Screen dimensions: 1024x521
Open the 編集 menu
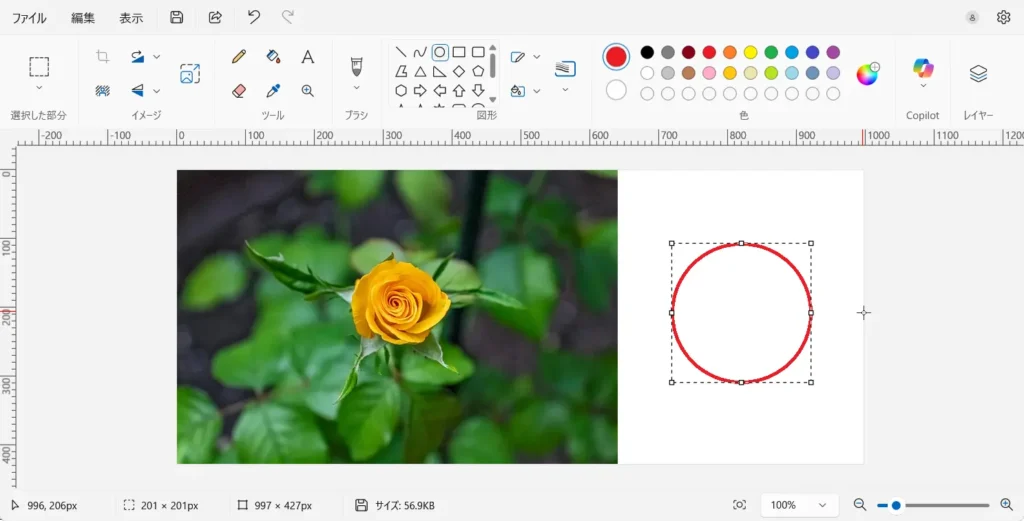(83, 18)
